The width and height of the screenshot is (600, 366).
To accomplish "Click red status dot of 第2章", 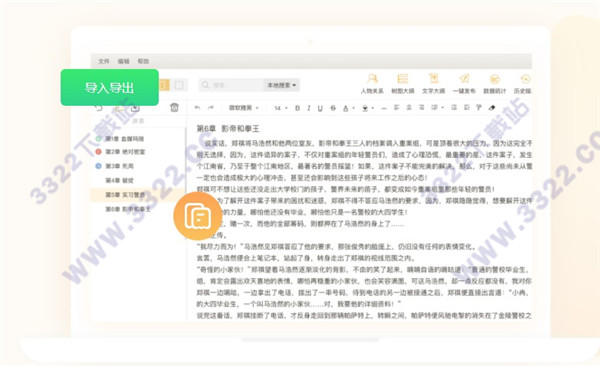I will tap(98, 152).
